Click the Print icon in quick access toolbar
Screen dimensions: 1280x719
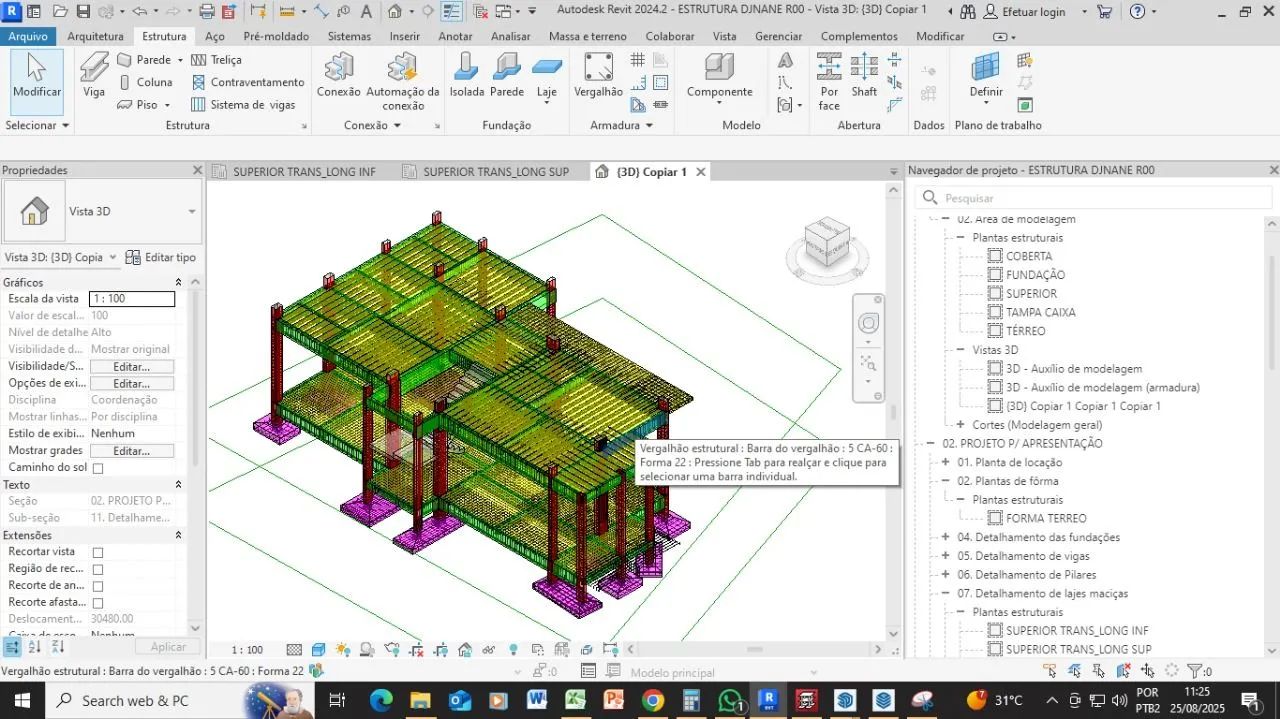tap(206, 12)
